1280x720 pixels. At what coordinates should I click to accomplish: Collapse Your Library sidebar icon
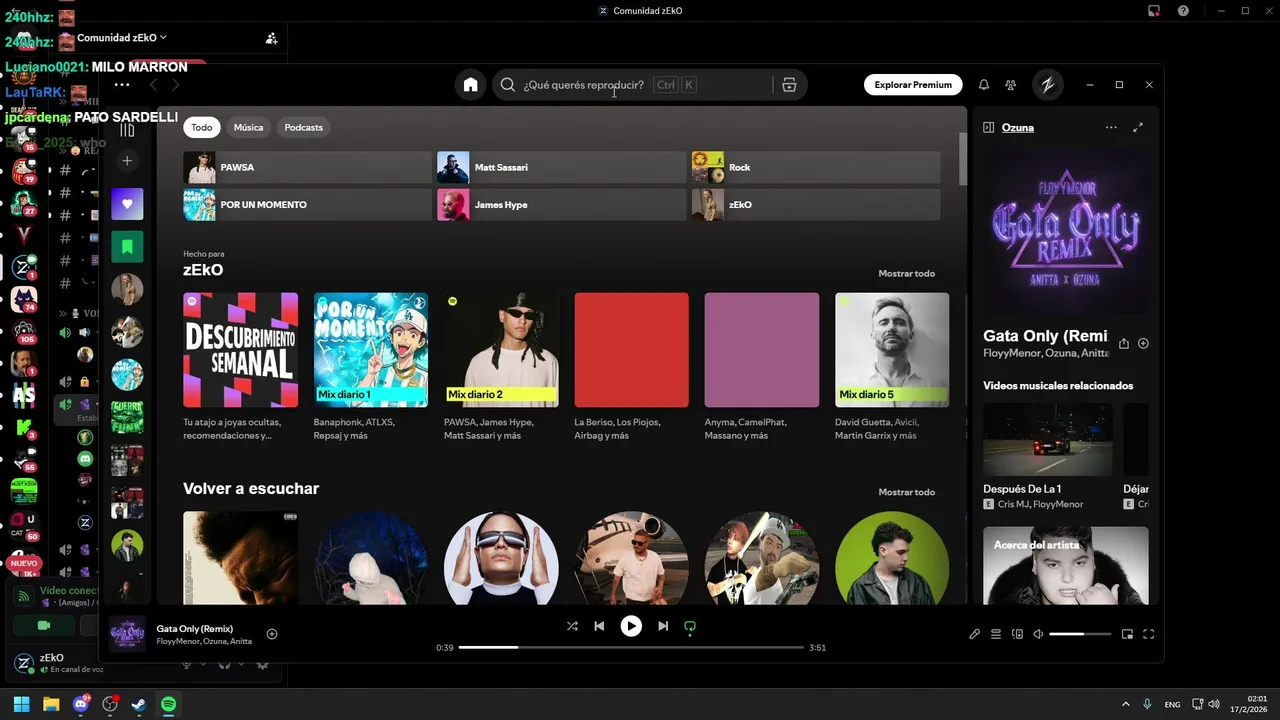point(127,130)
